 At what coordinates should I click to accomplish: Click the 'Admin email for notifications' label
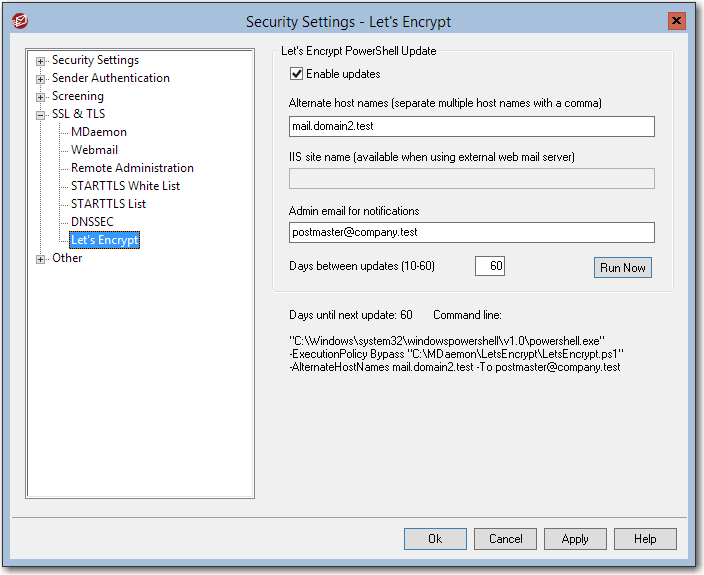click(354, 211)
